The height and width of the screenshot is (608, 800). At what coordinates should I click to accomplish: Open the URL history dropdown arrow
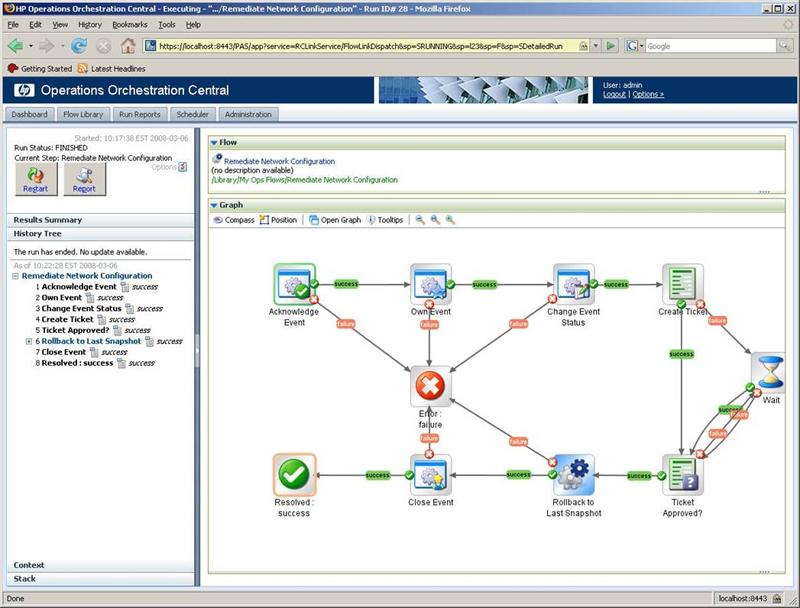tap(595, 46)
